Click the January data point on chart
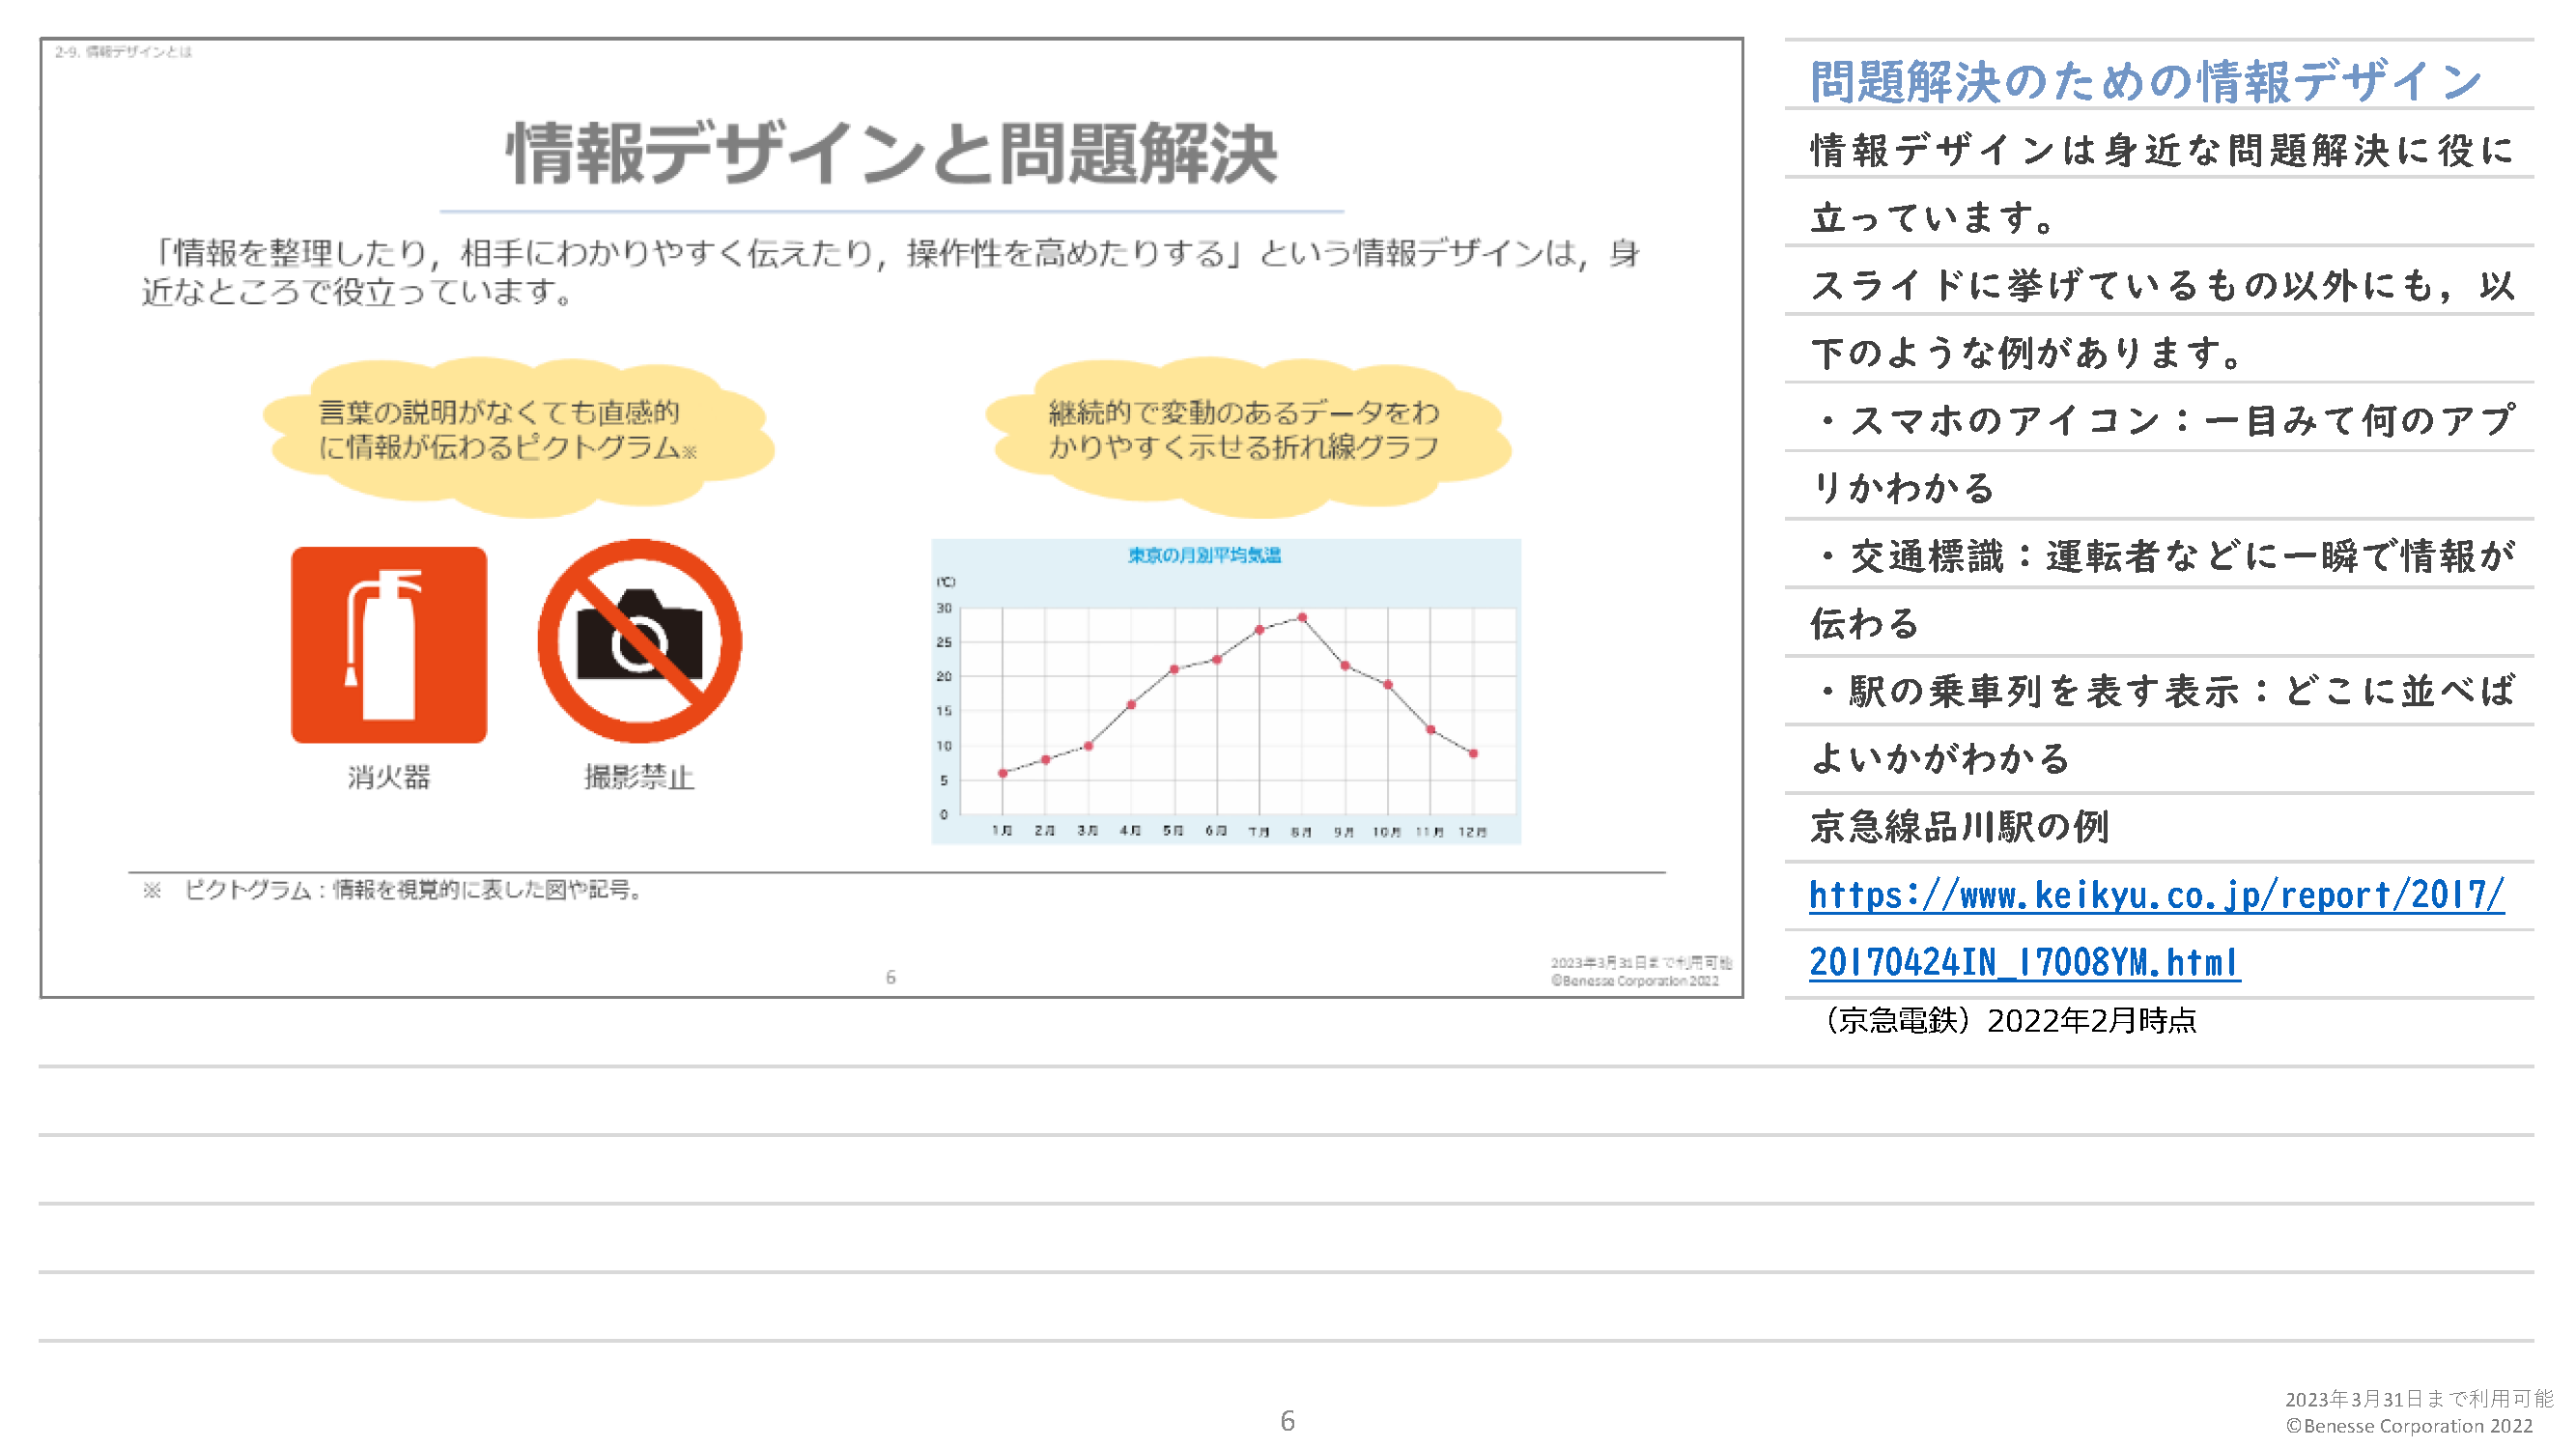Screen dimensions: 2576x1449 click(x=1002, y=773)
